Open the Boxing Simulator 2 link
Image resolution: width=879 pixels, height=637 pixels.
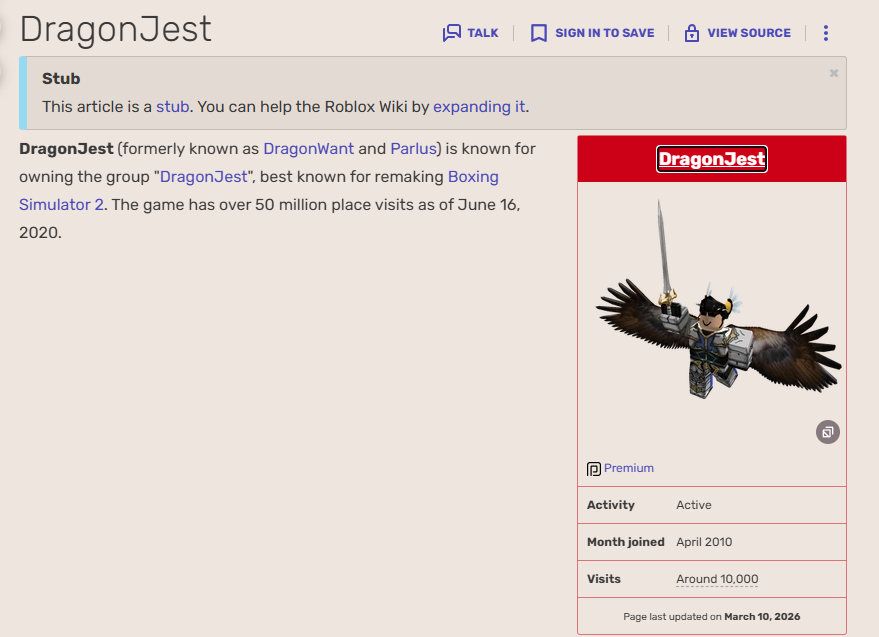[473, 177]
